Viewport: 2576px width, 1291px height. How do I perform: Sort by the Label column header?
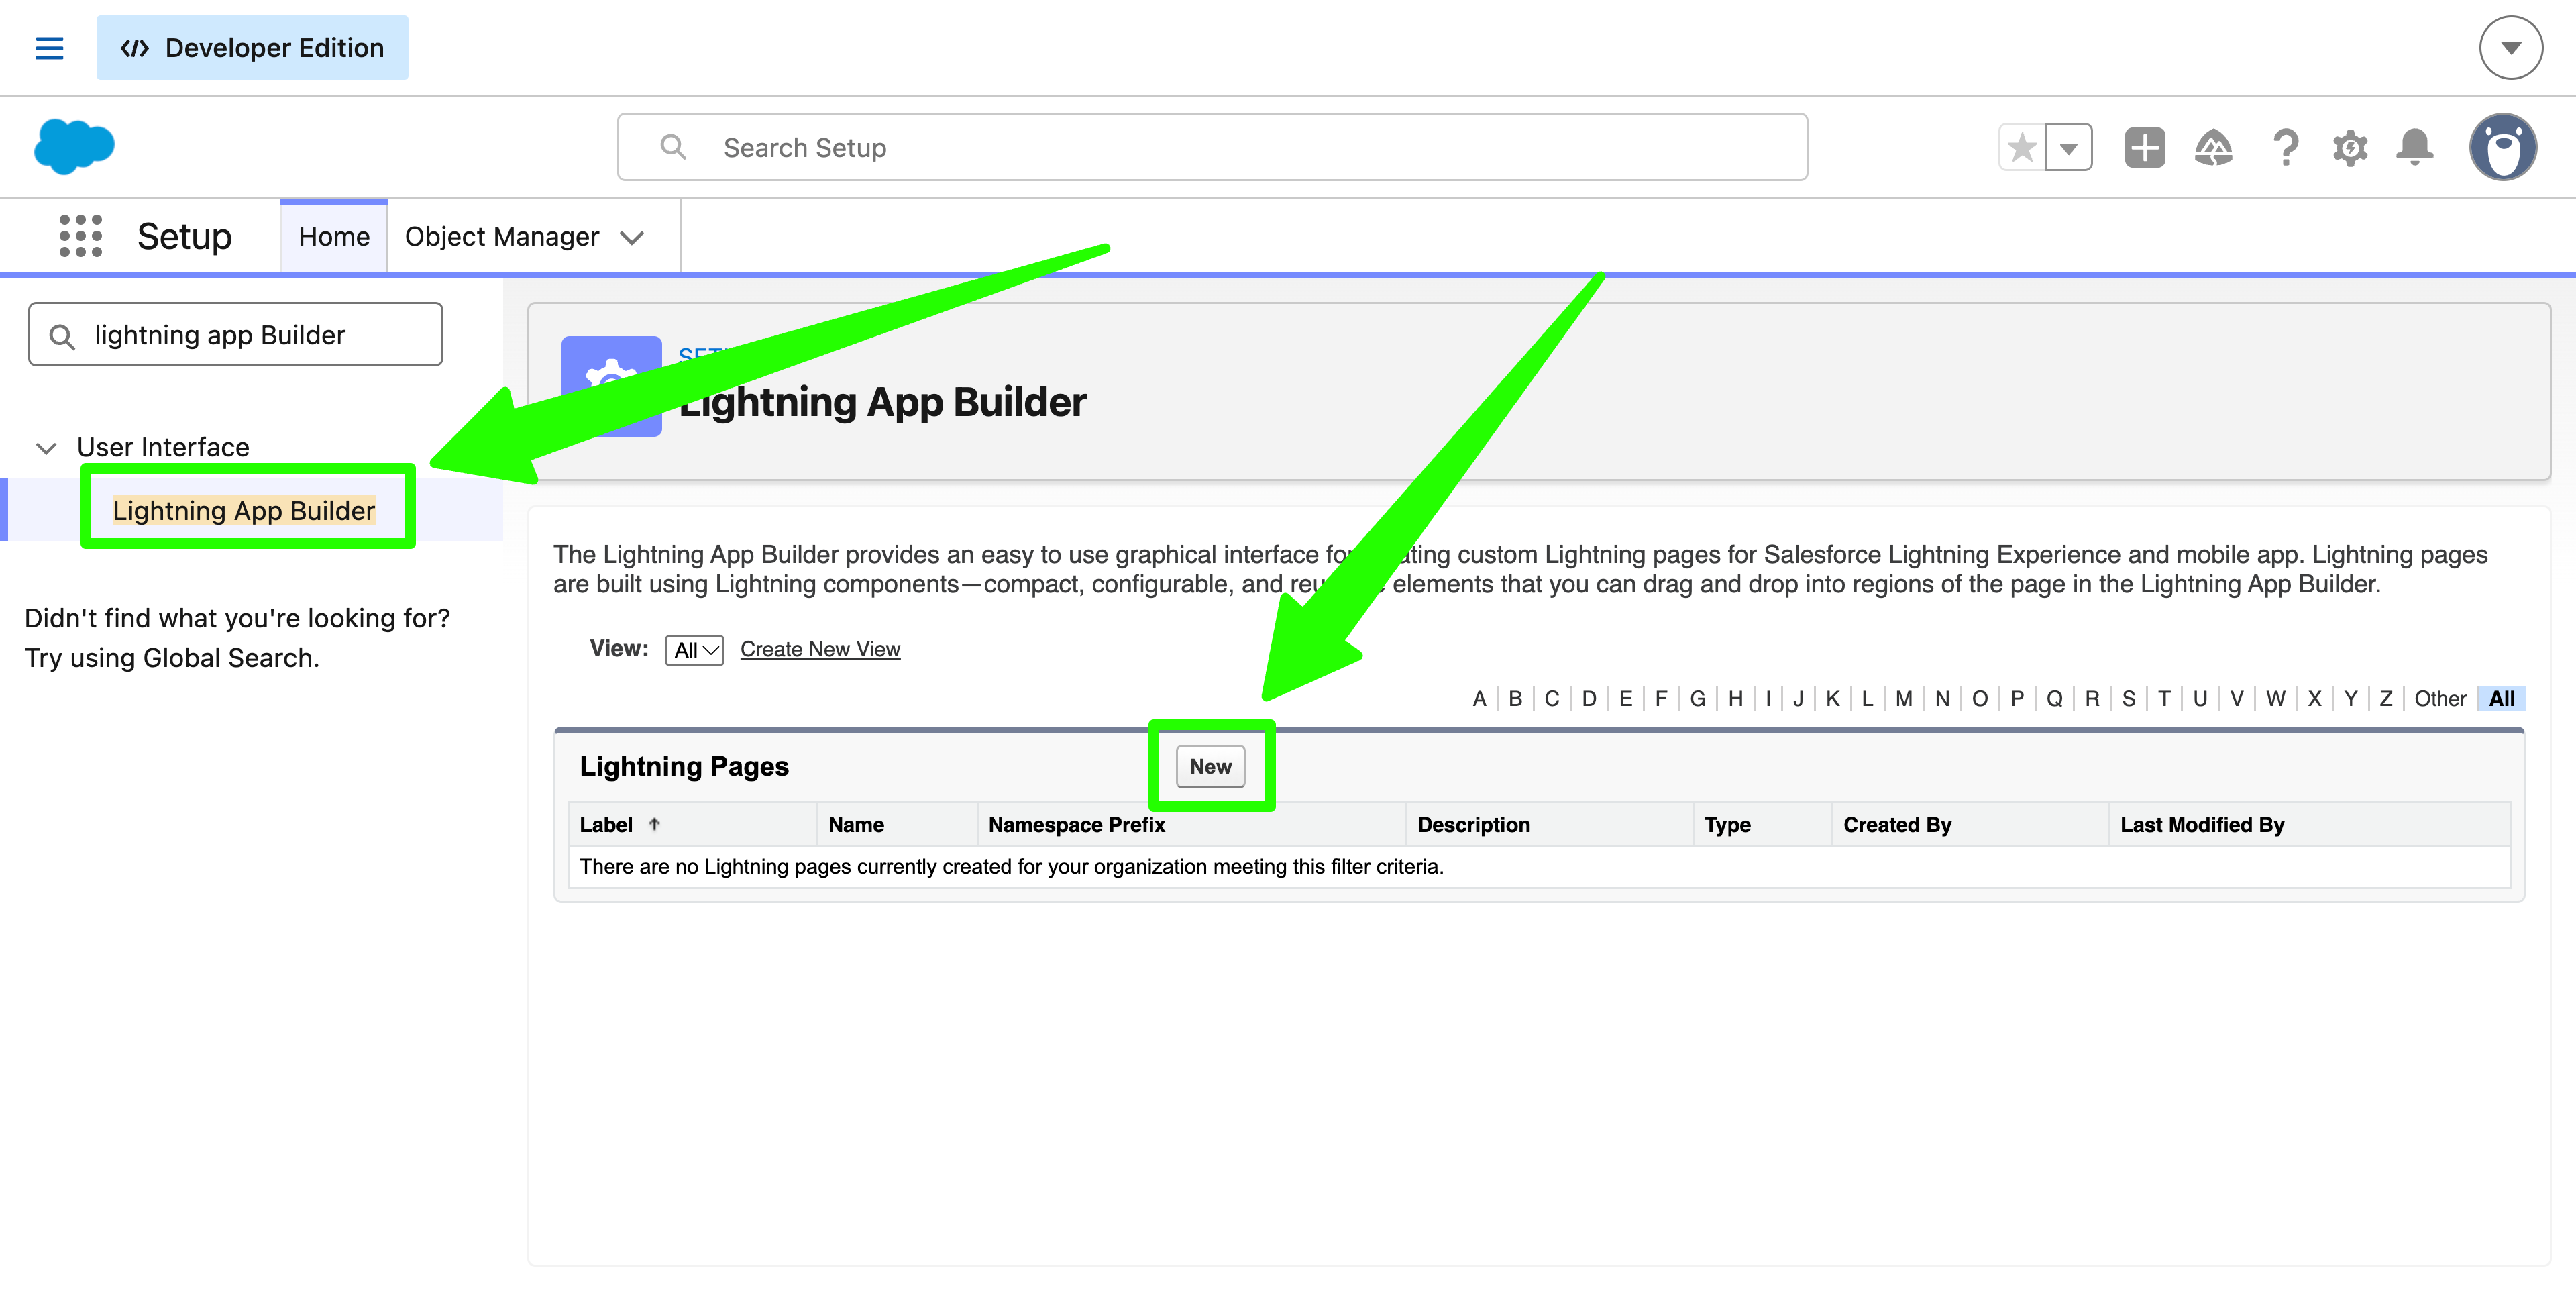(606, 824)
